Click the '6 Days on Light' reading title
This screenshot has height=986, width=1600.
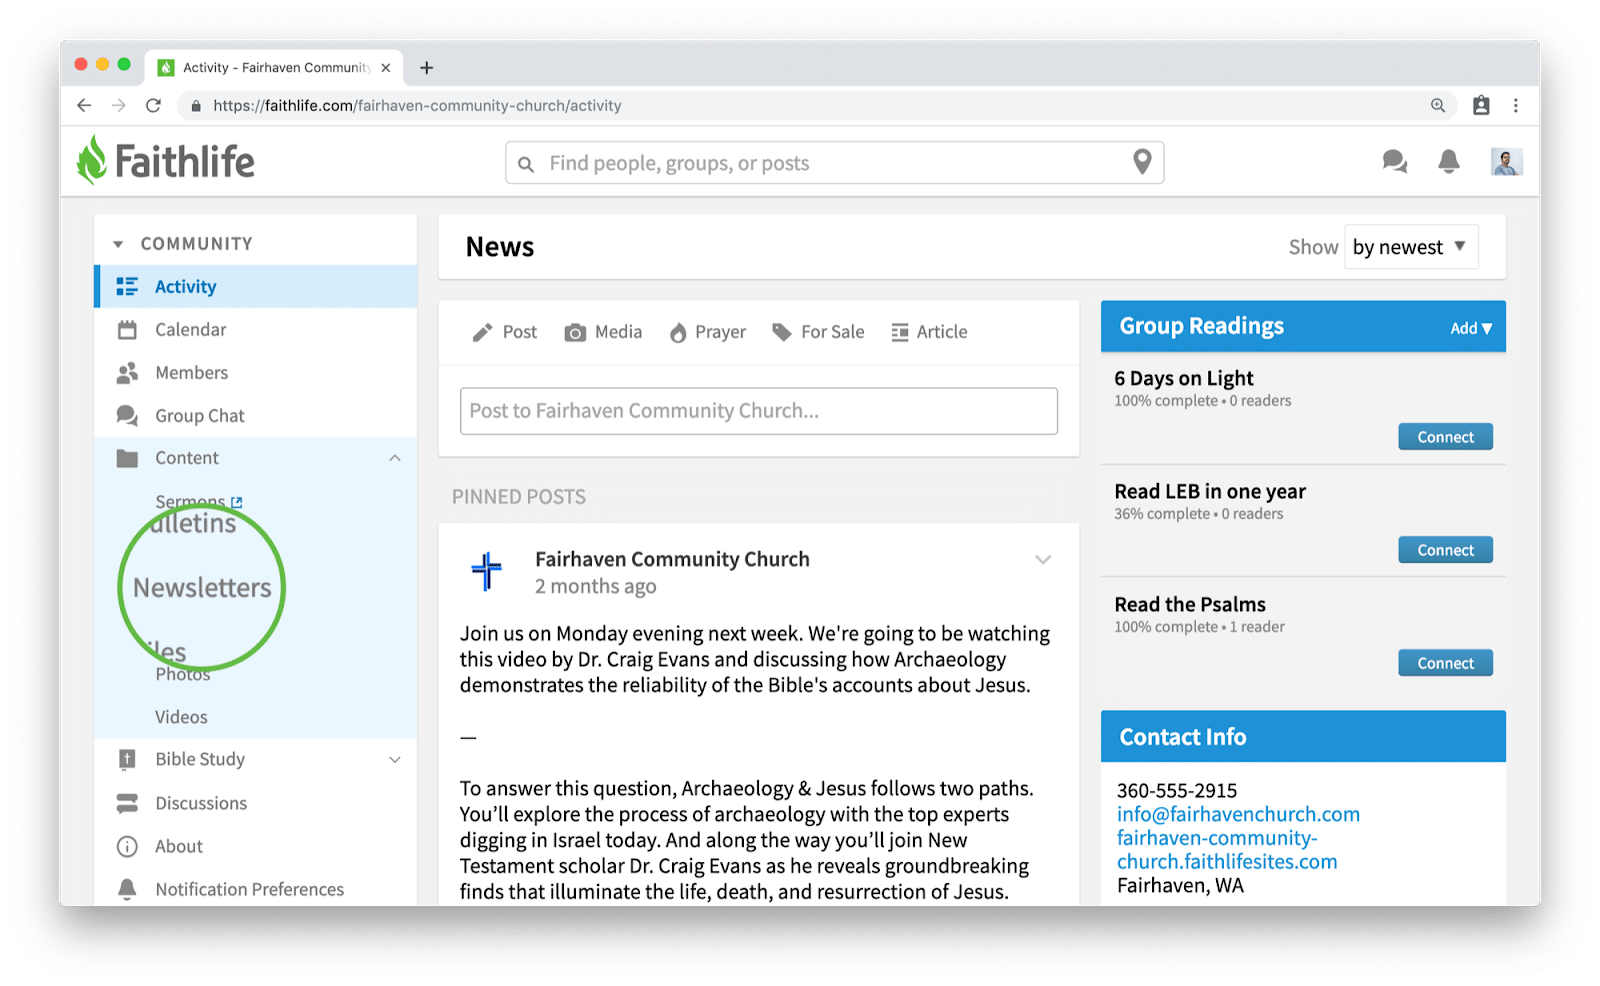pos(1184,379)
